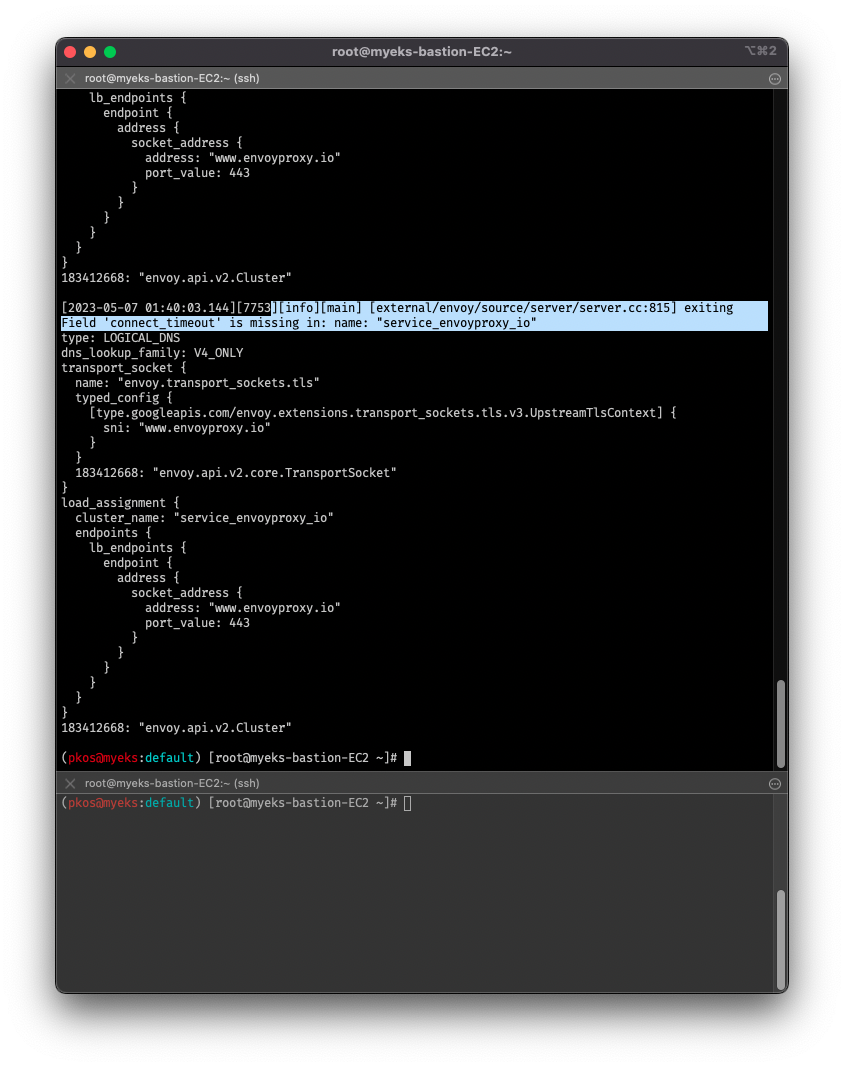Click 'dns_lookup_family: V4_ONLY' line
This screenshot has width=844, height=1067.
tap(152, 353)
